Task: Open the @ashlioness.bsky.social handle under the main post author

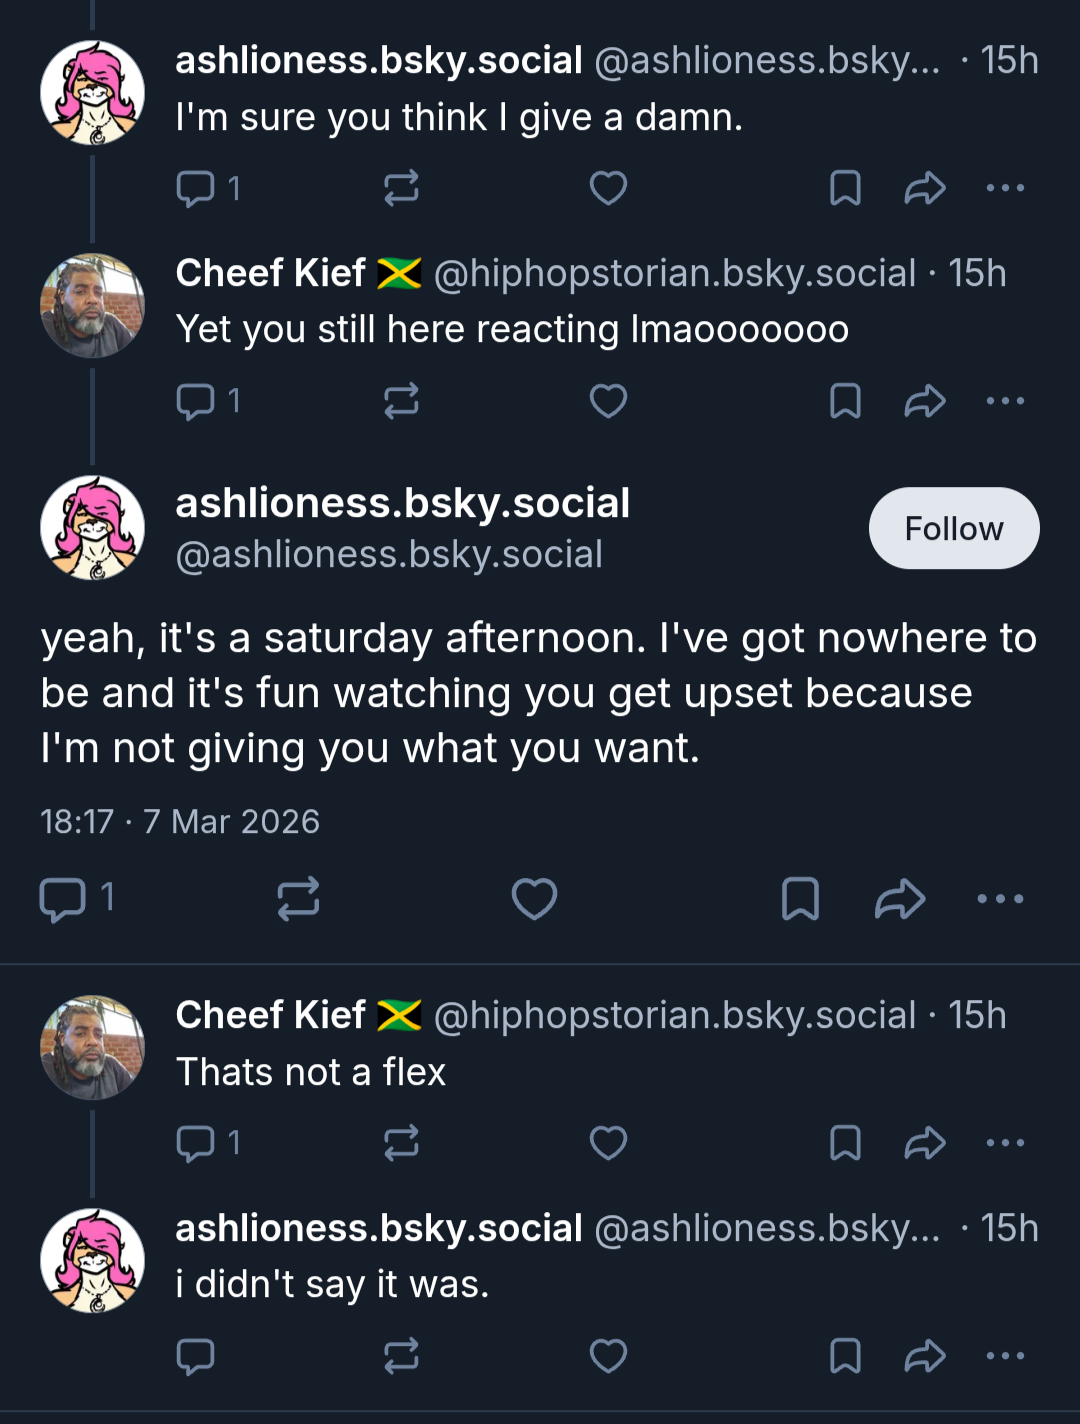Action: [389, 554]
